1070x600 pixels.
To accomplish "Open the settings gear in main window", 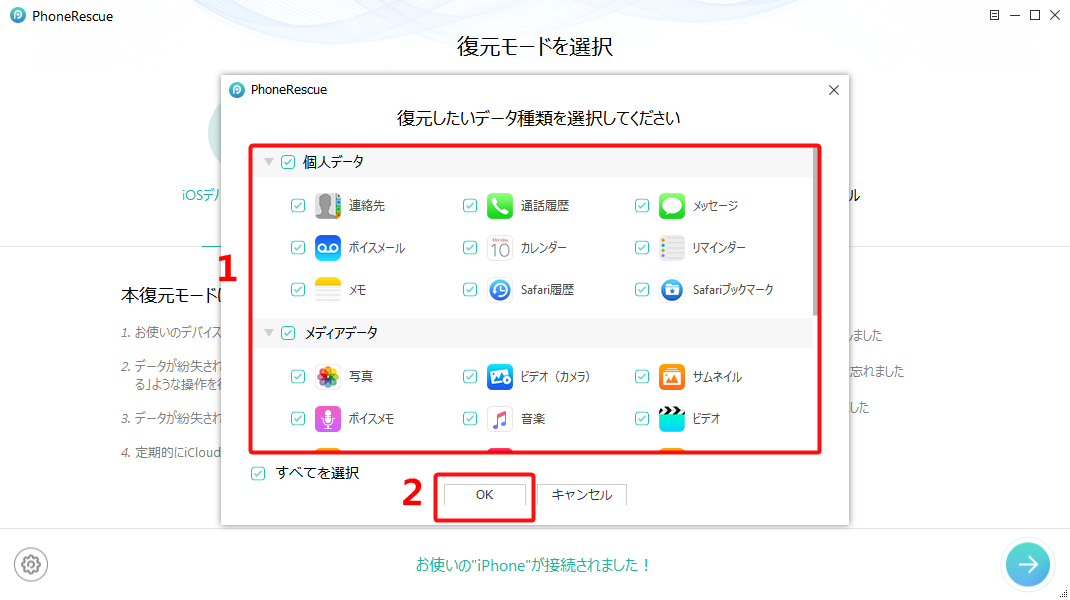I will click(31, 565).
